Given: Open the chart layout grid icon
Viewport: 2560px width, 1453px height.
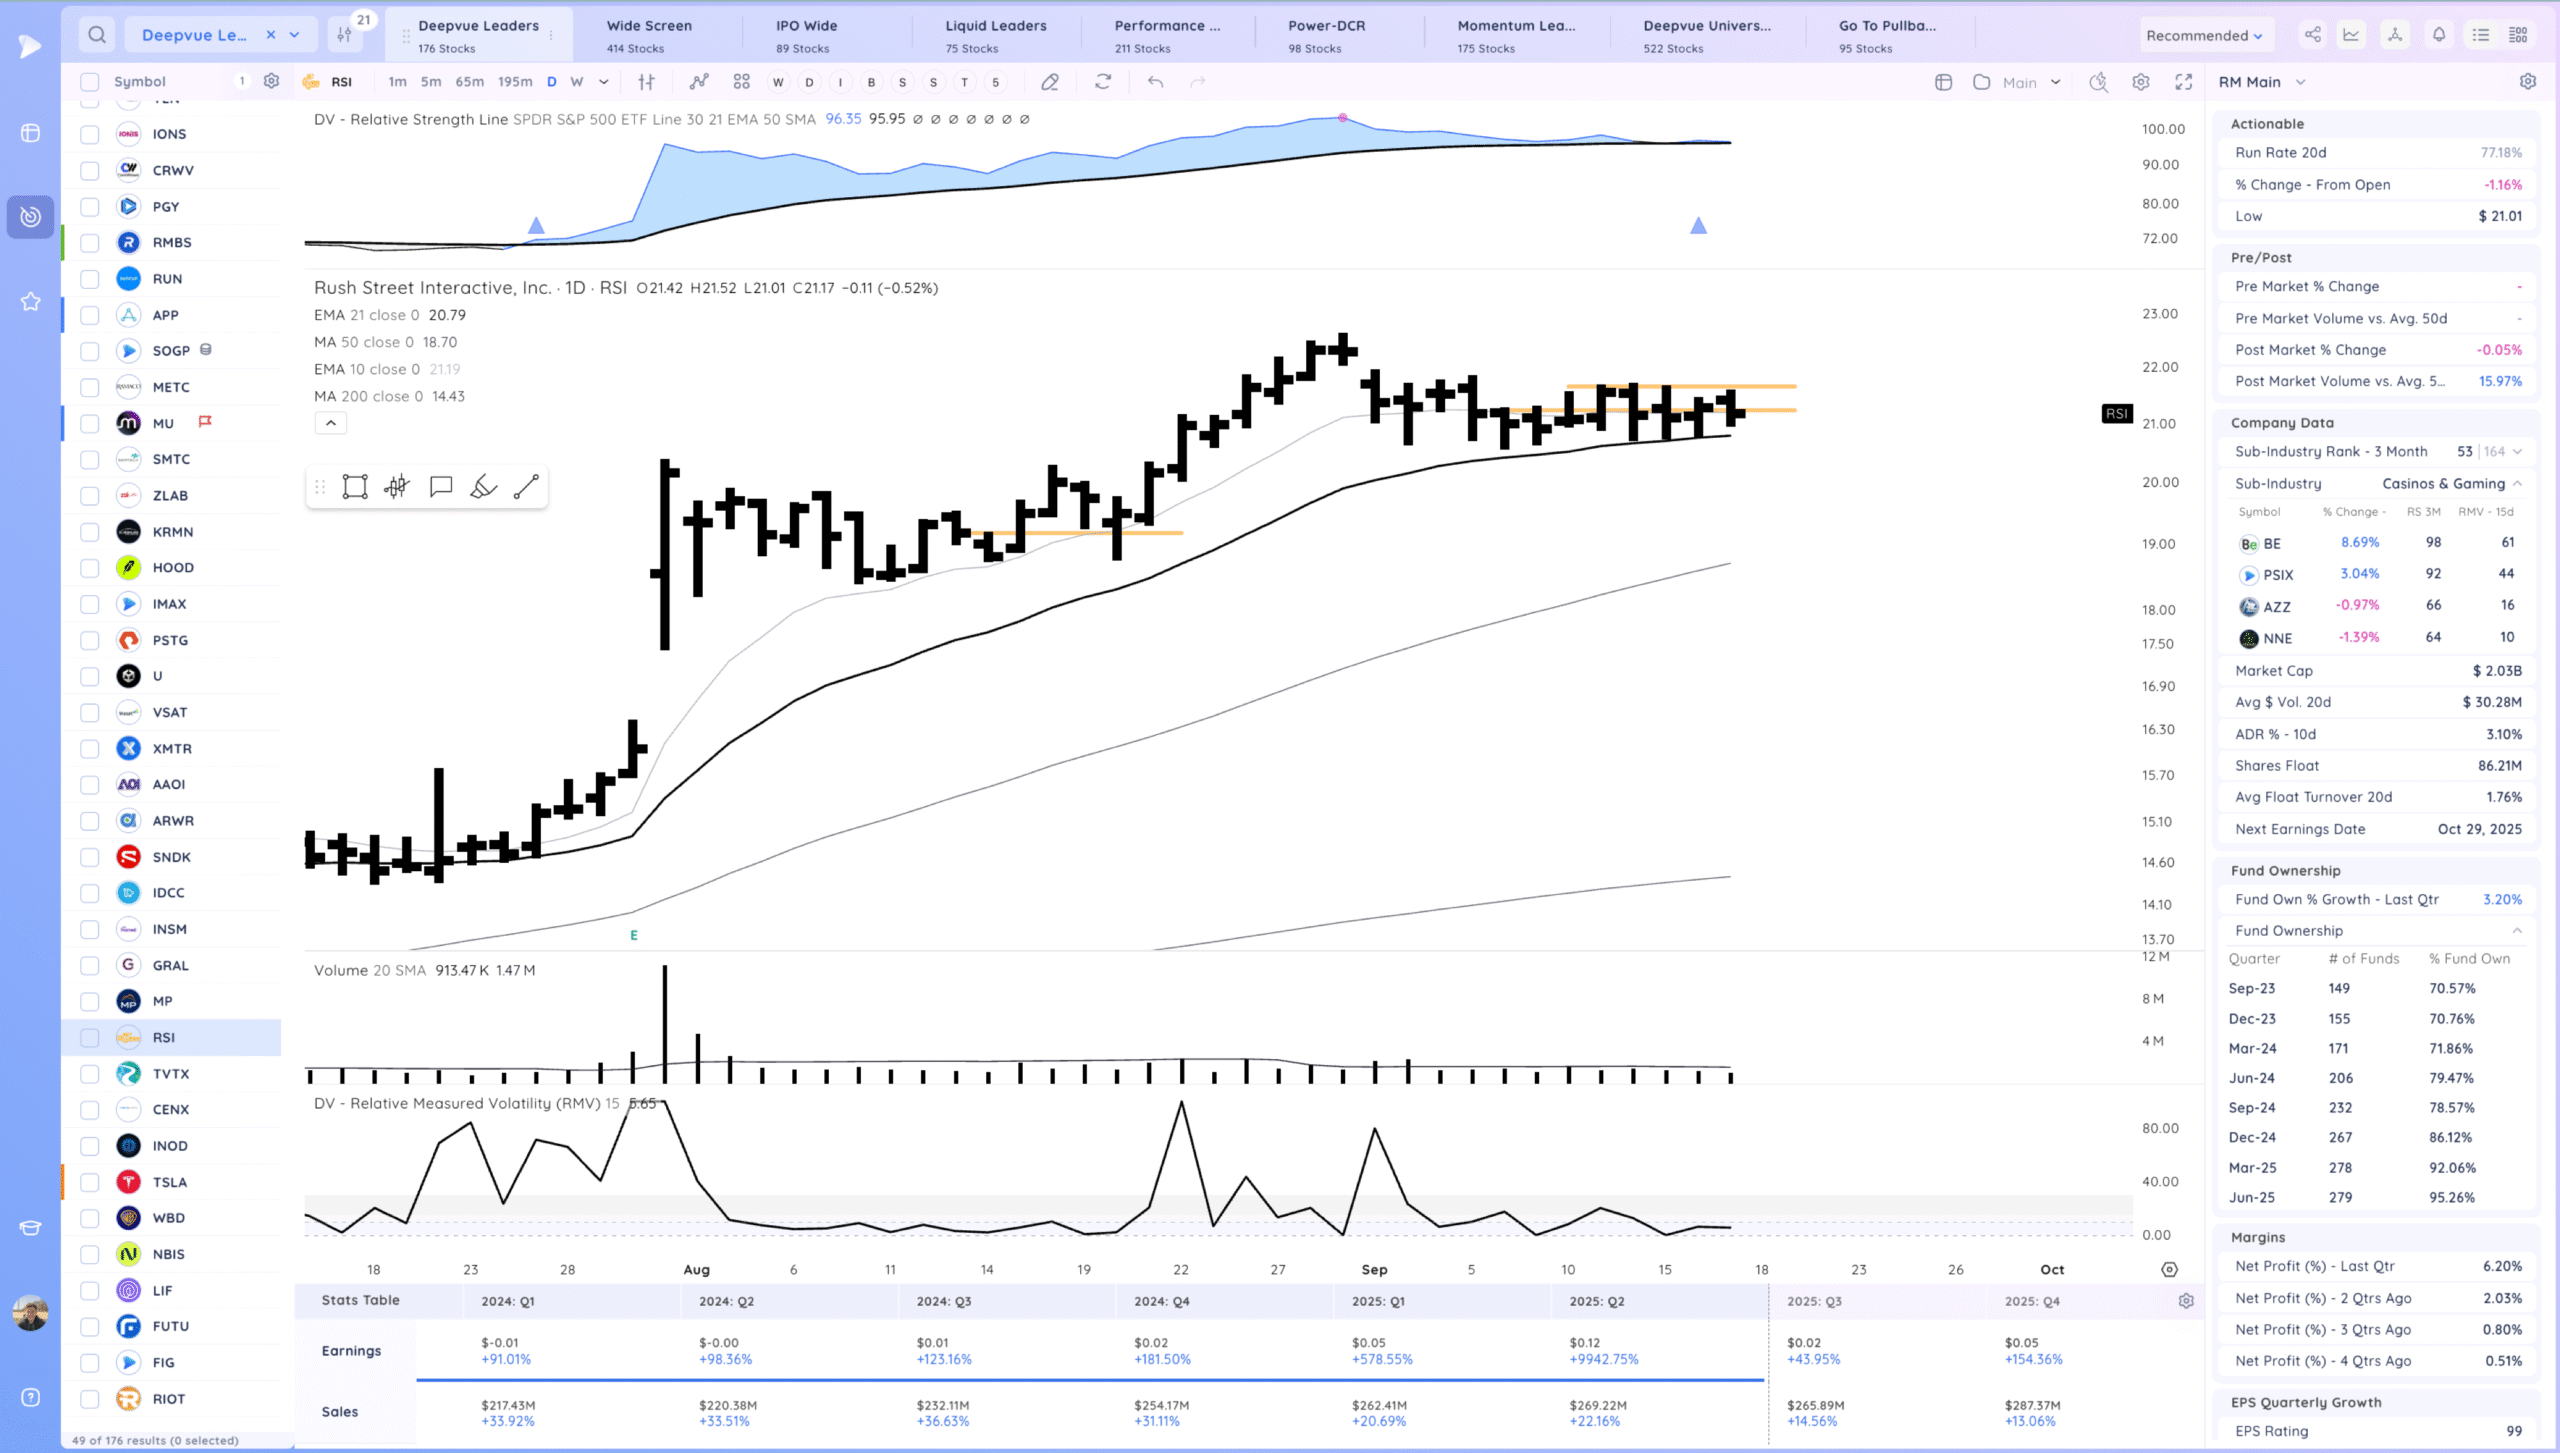Looking at the screenshot, I should pyautogui.click(x=741, y=82).
